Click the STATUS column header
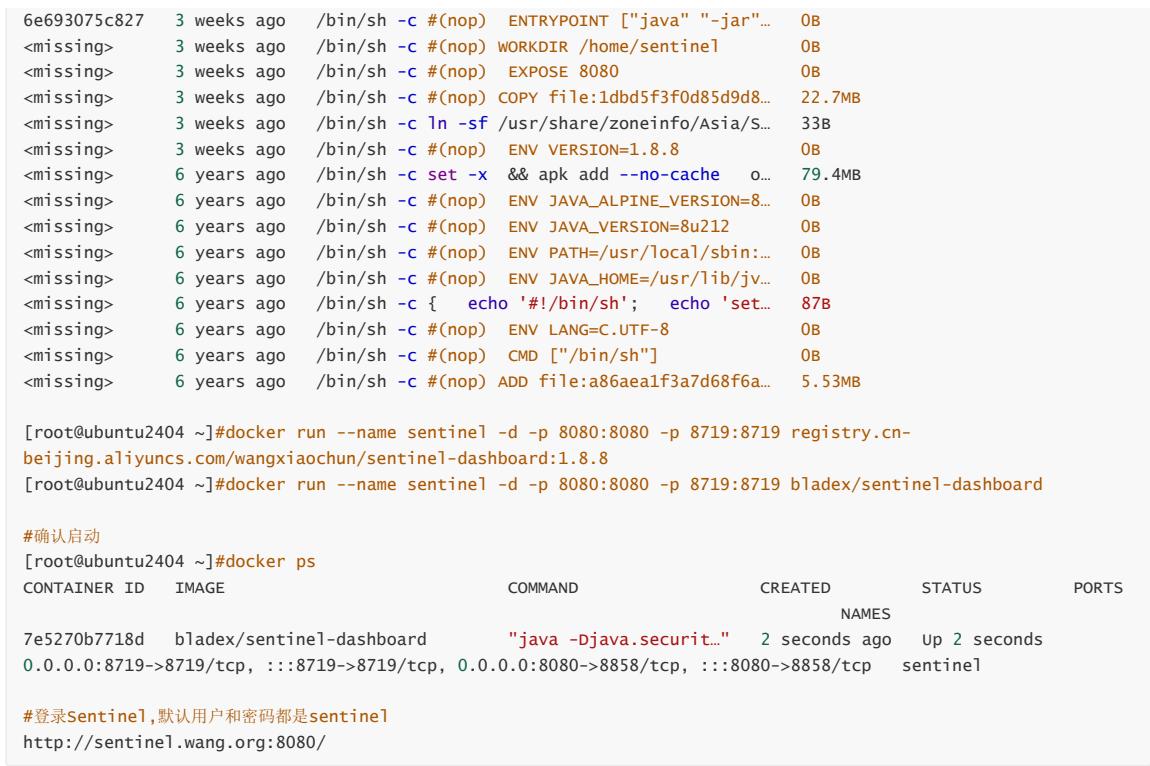This screenshot has width=1150, height=766. coord(951,588)
